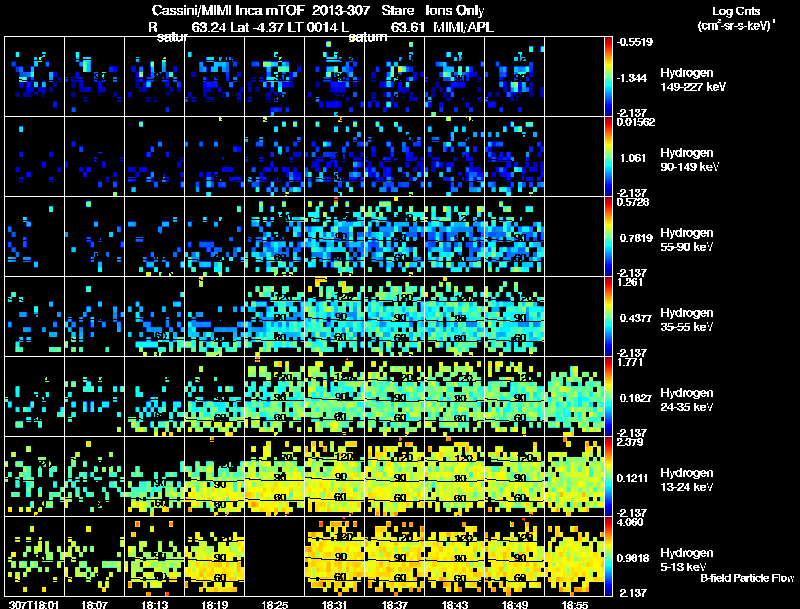This screenshot has height=609, width=800.
Task: Open the 55-90 keV panel at 18:49
Action: click(x=515, y=237)
